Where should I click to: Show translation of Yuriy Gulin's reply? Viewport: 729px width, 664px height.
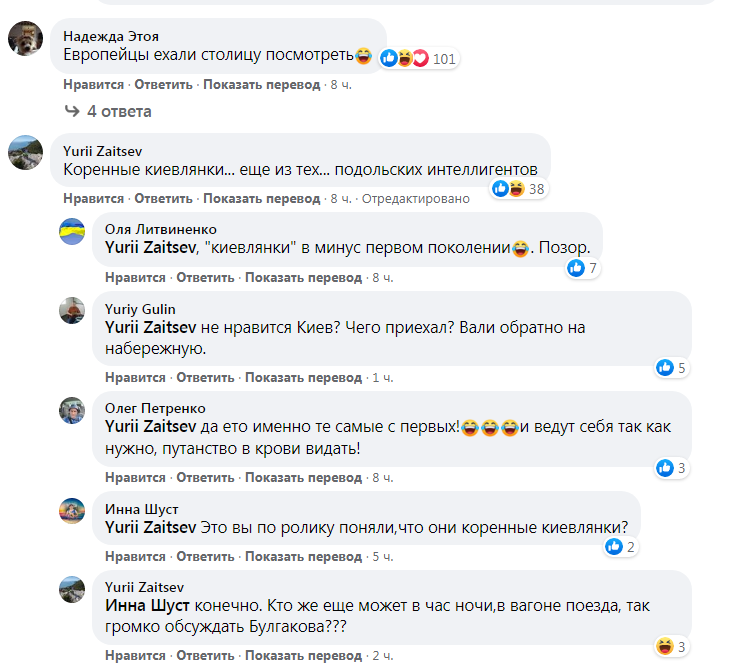[303, 377]
